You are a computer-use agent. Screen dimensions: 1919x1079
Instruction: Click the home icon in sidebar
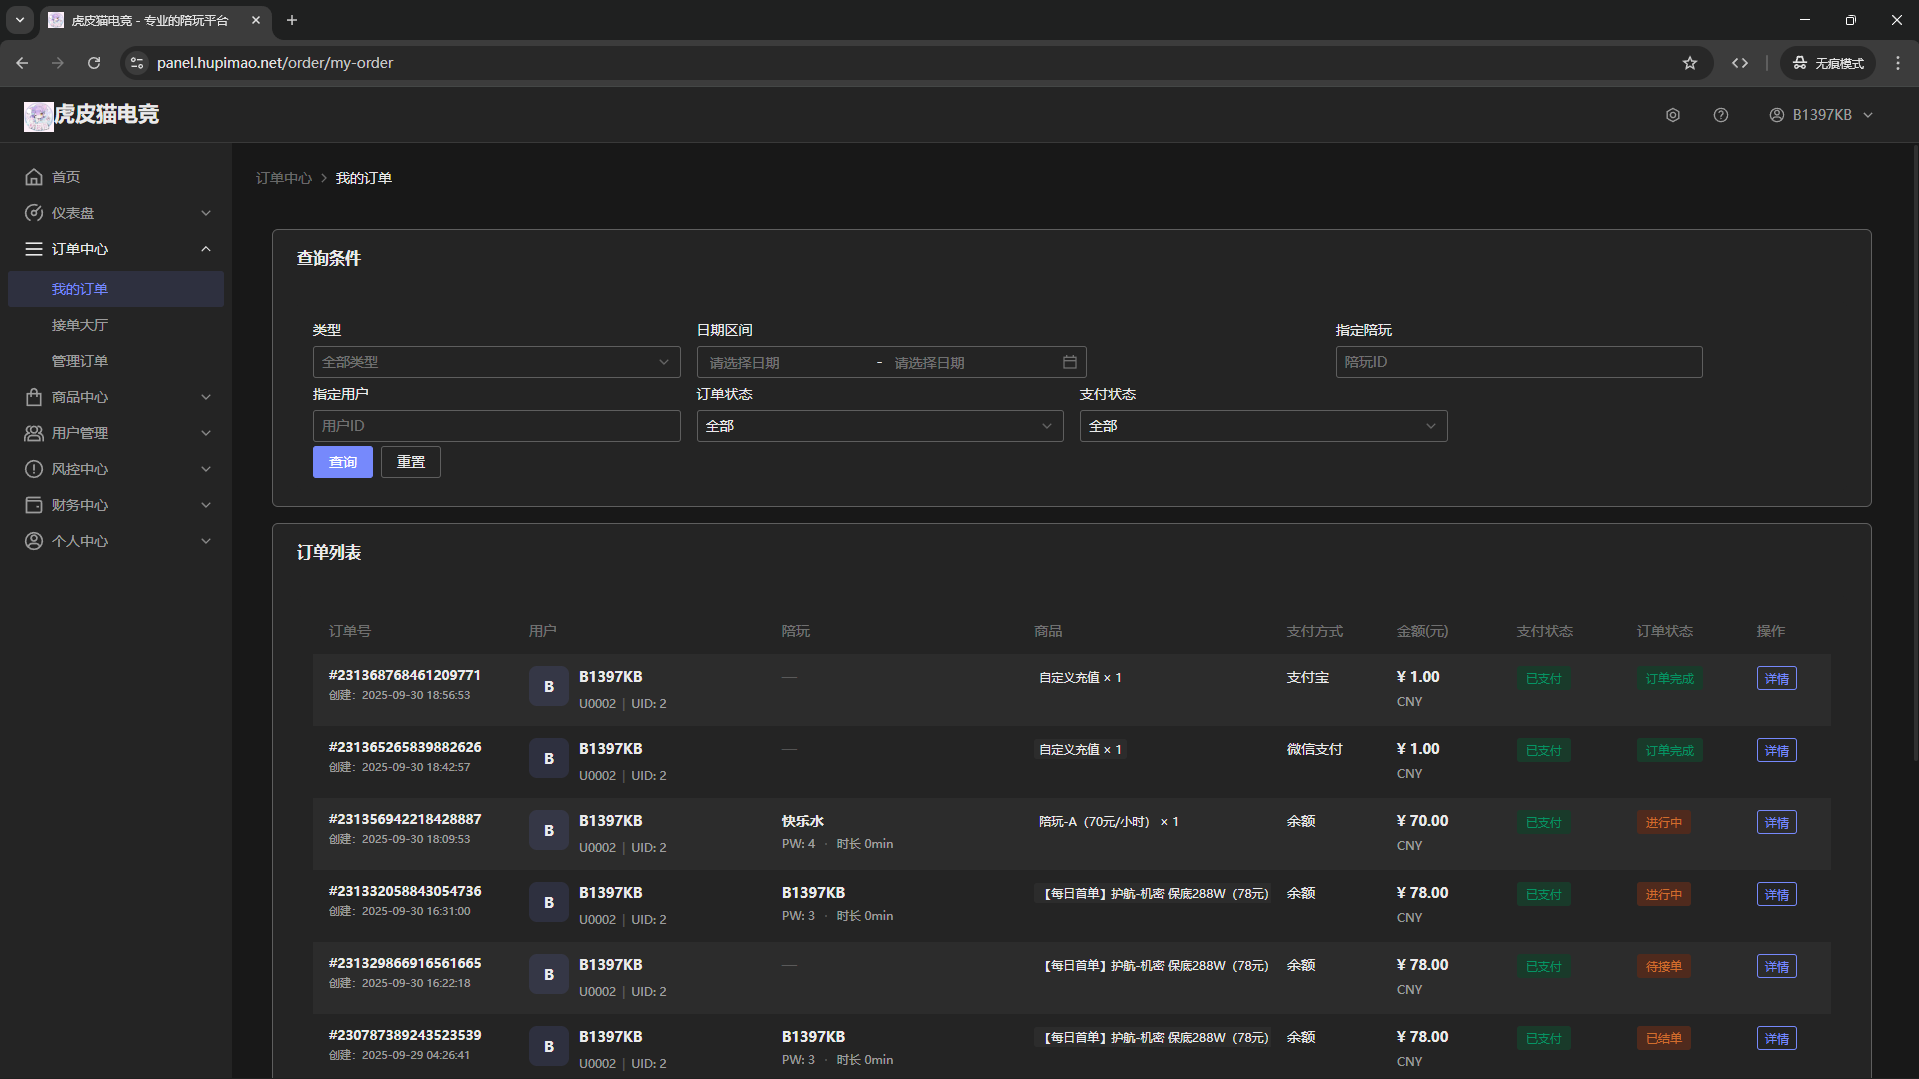(x=34, y=177)
